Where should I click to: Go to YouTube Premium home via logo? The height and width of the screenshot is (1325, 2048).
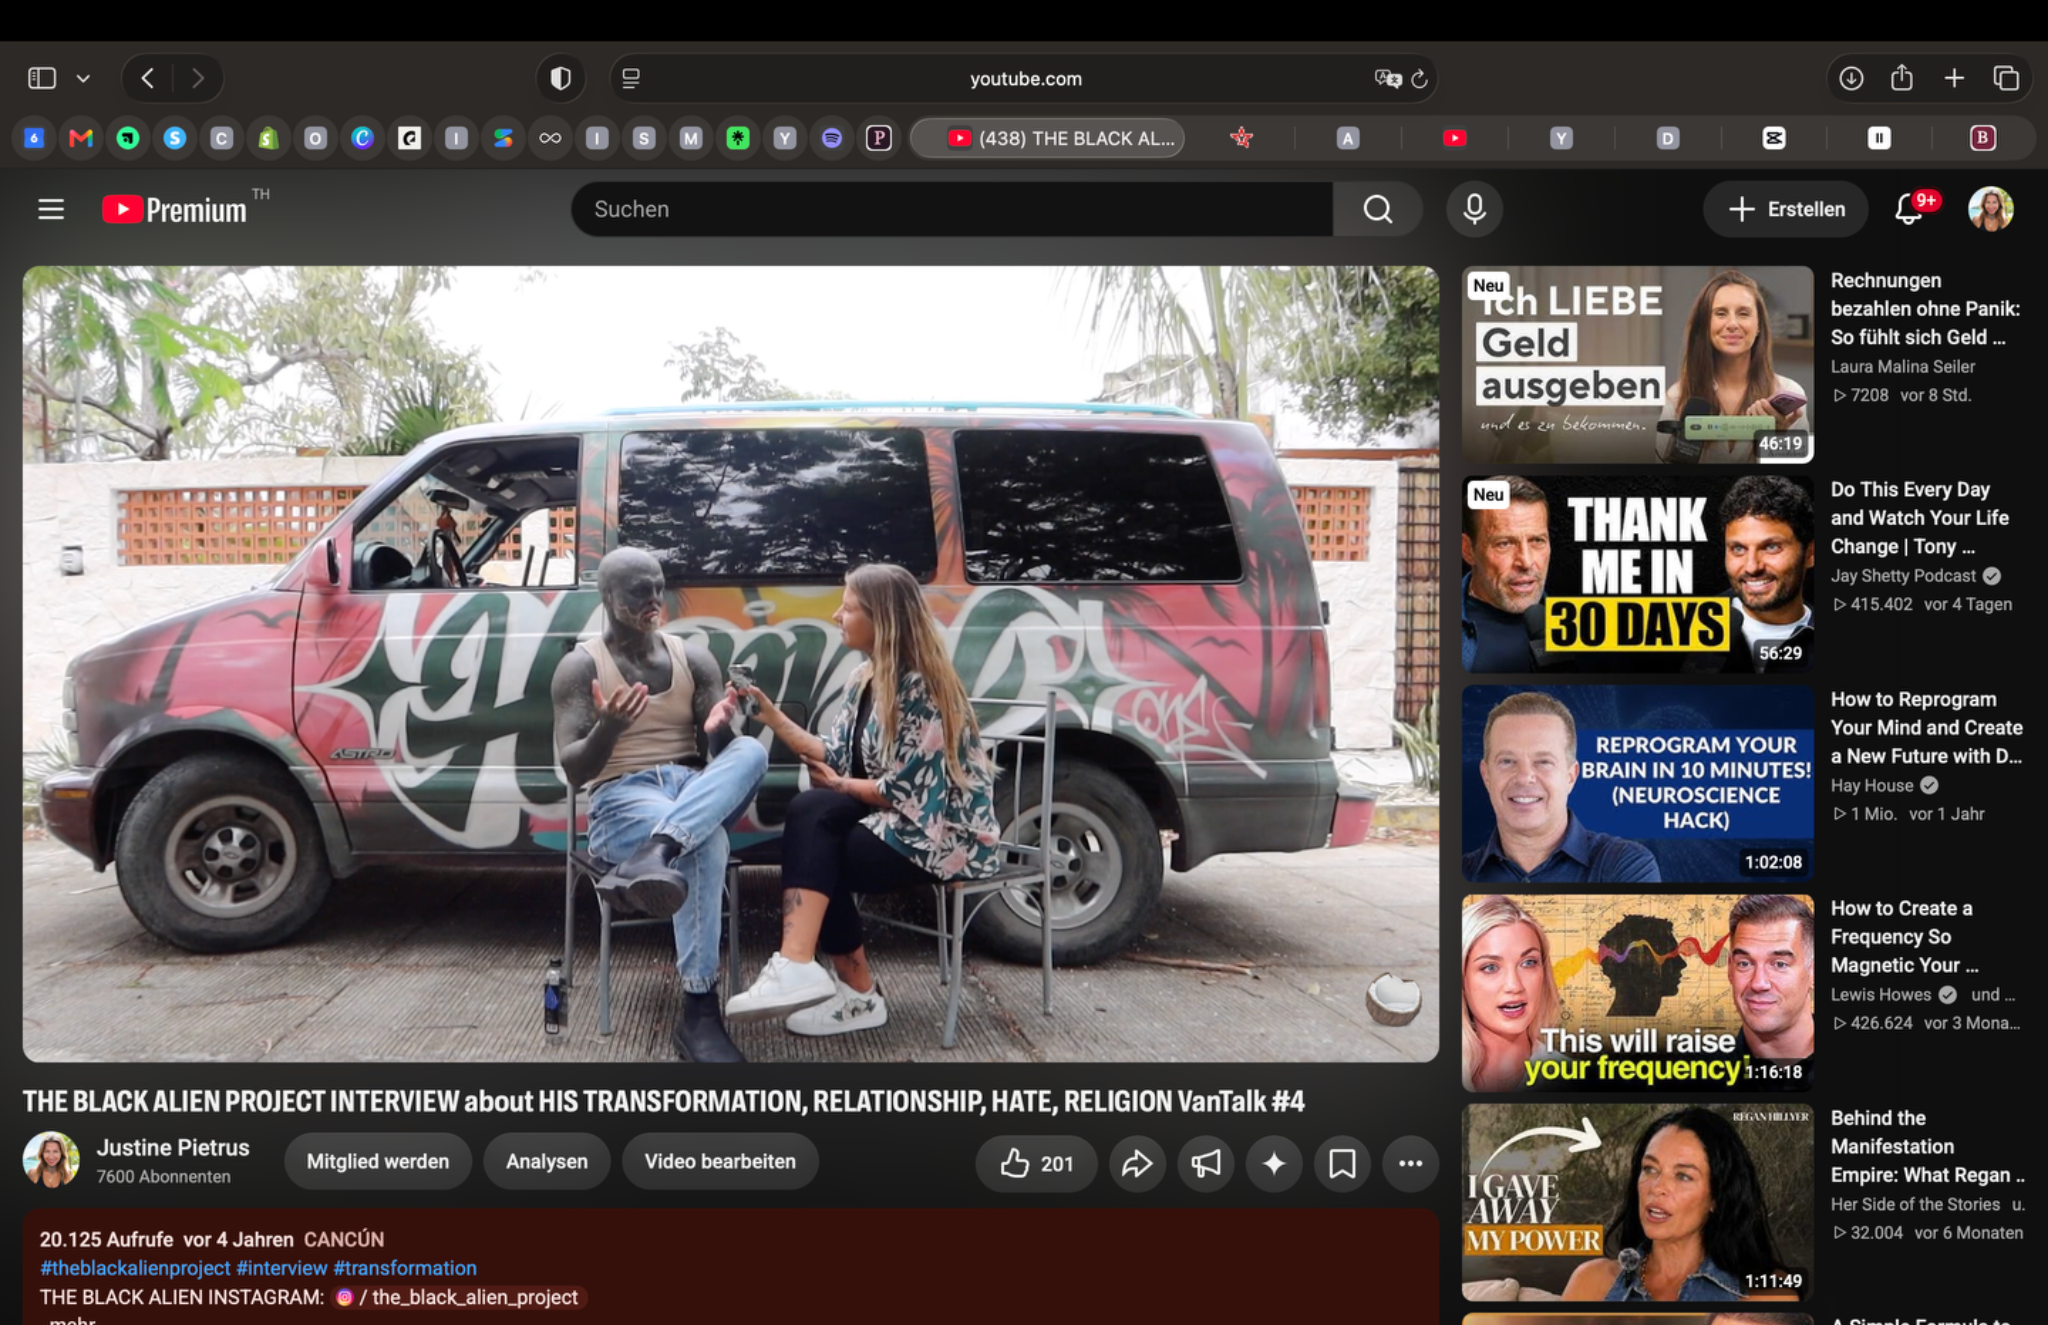[174, 209]
